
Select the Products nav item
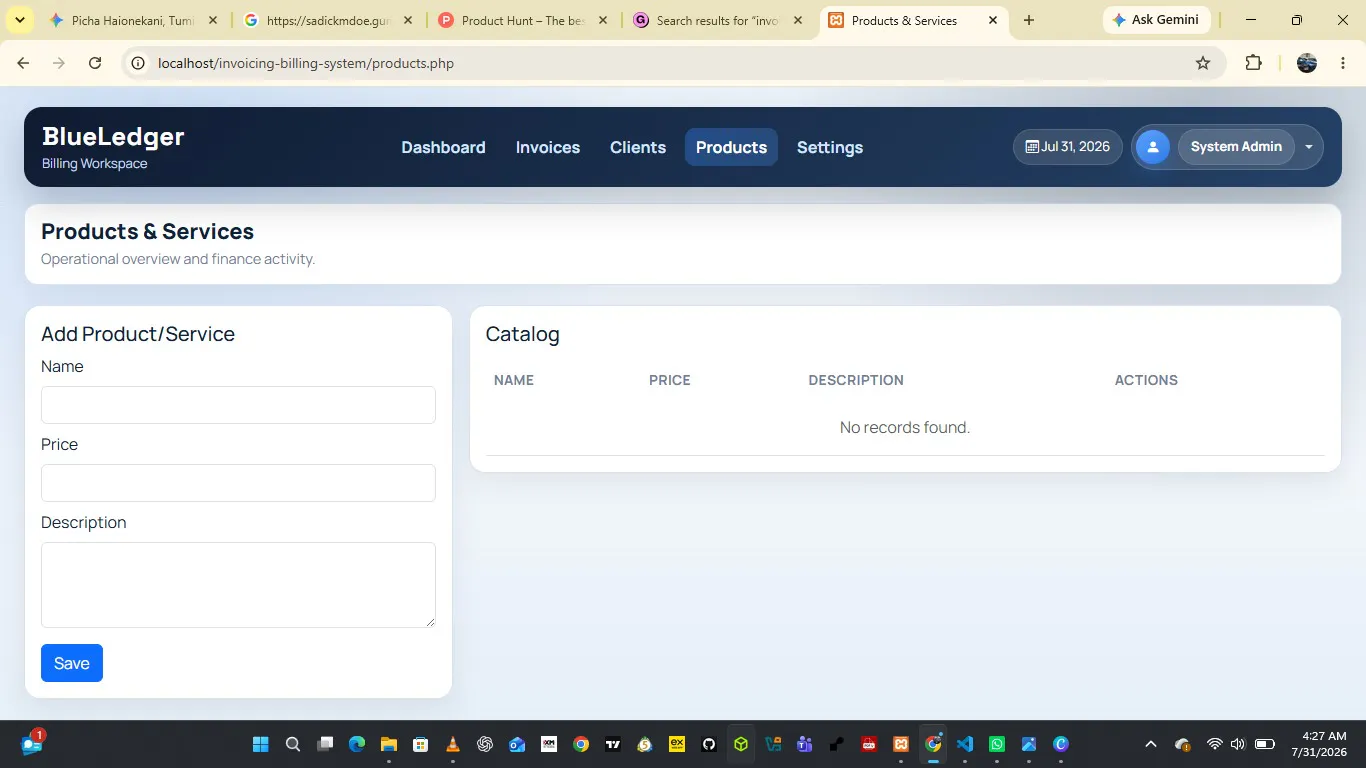(731, 147)
